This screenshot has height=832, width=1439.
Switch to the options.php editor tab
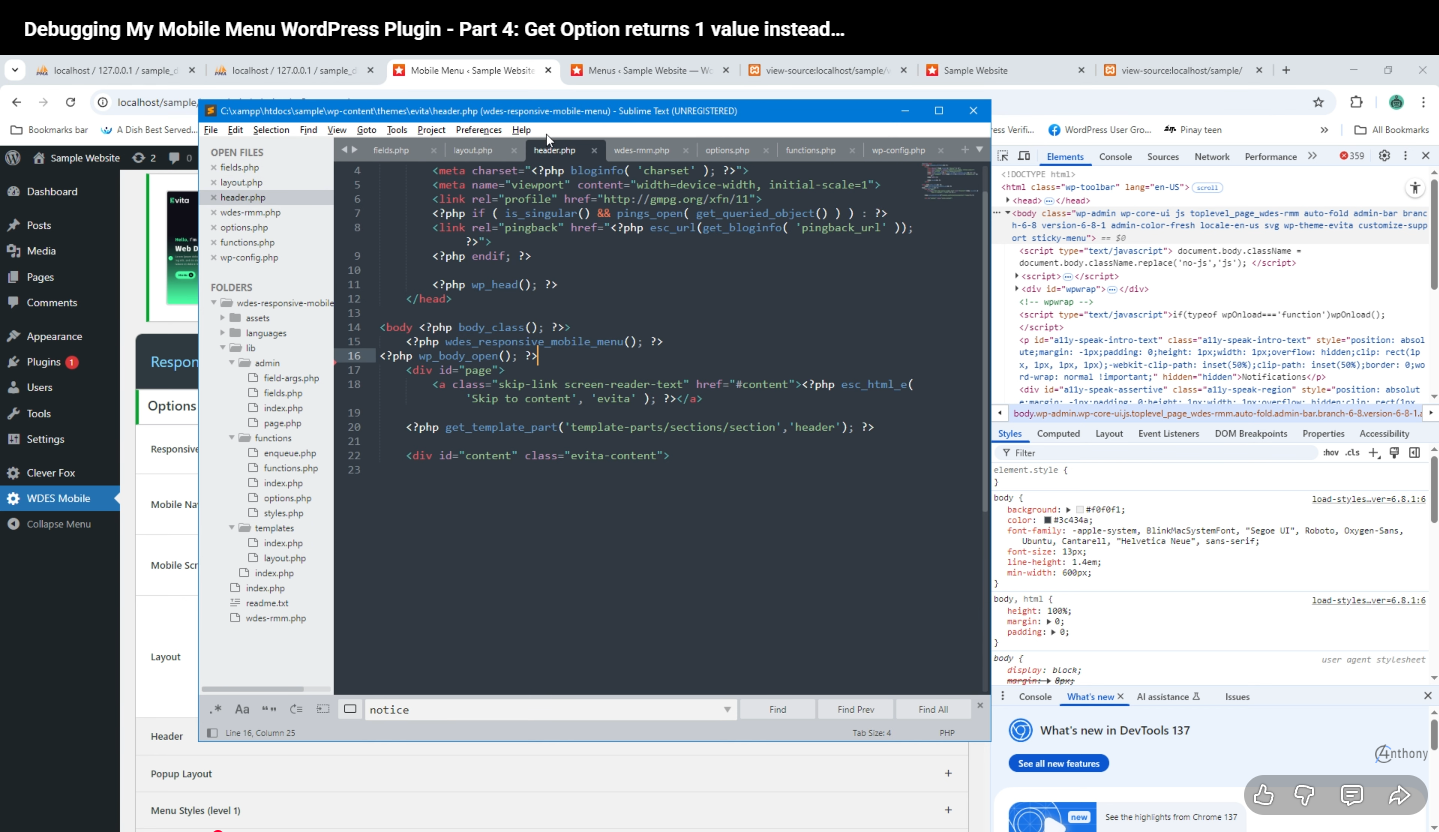tap(727, 150)
